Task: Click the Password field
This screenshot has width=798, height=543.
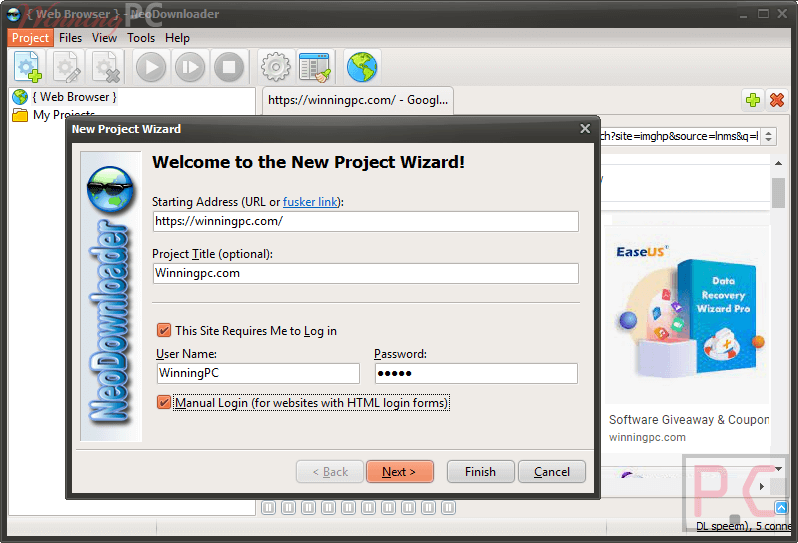Action: (x=476, y=373)
